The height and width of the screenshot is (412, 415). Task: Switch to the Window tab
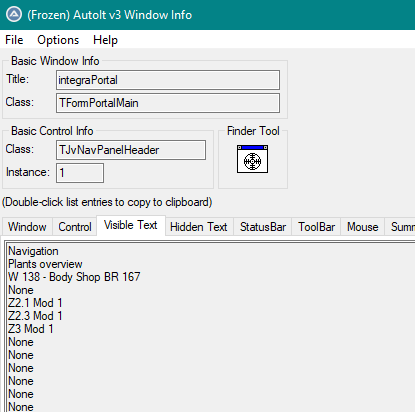(27, 227)
